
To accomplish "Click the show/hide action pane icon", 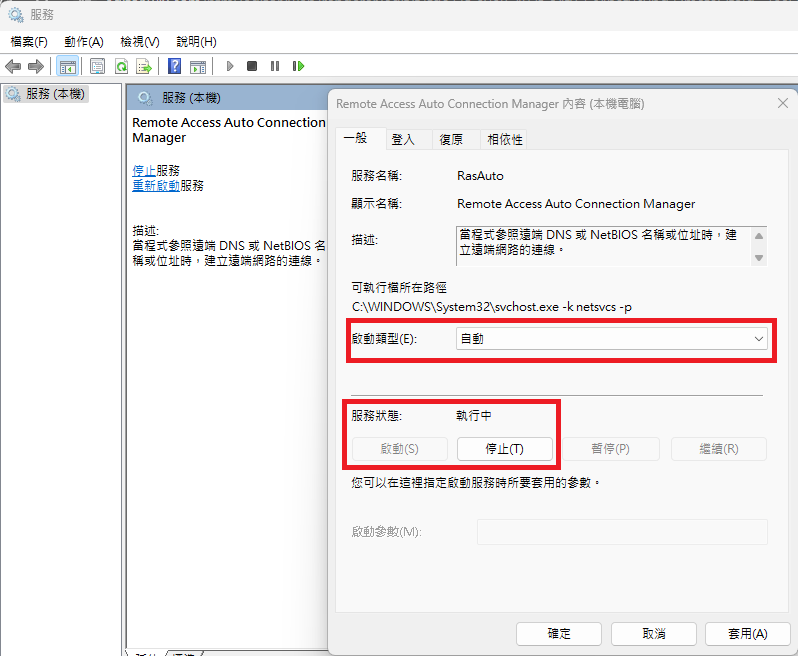I will click(198, 66).
